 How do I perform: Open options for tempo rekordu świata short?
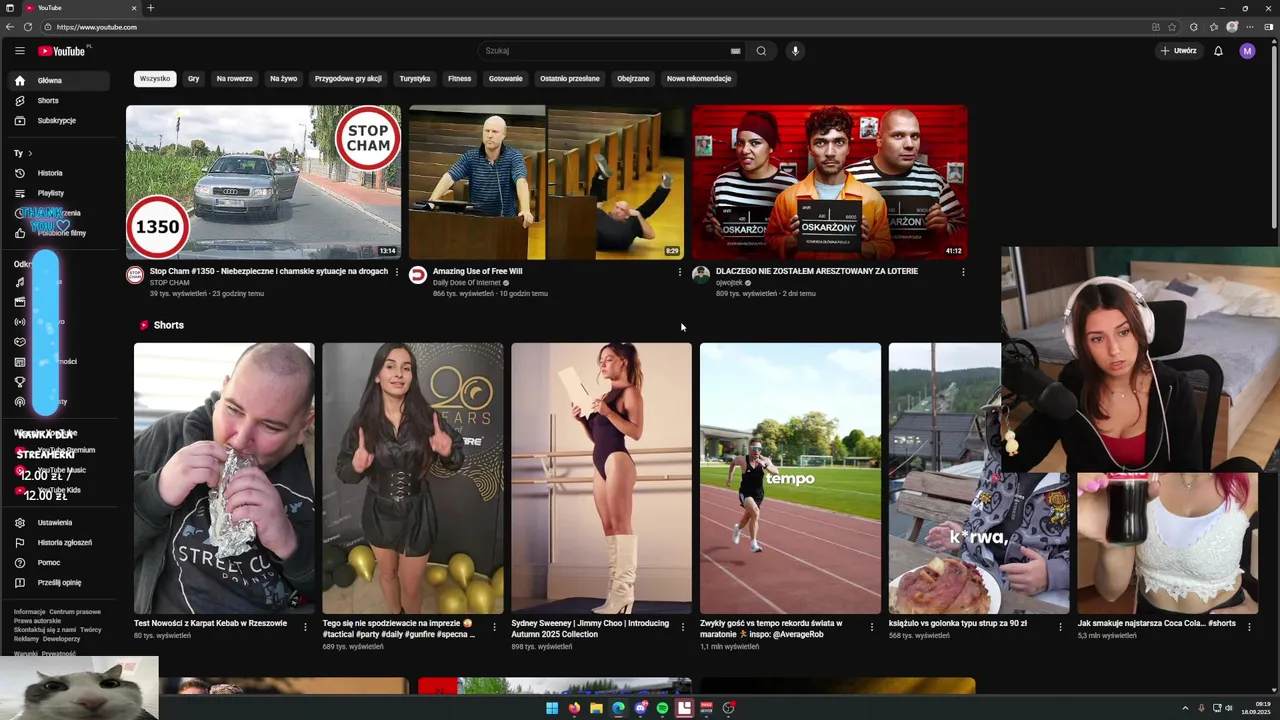[x=872, y=627]
